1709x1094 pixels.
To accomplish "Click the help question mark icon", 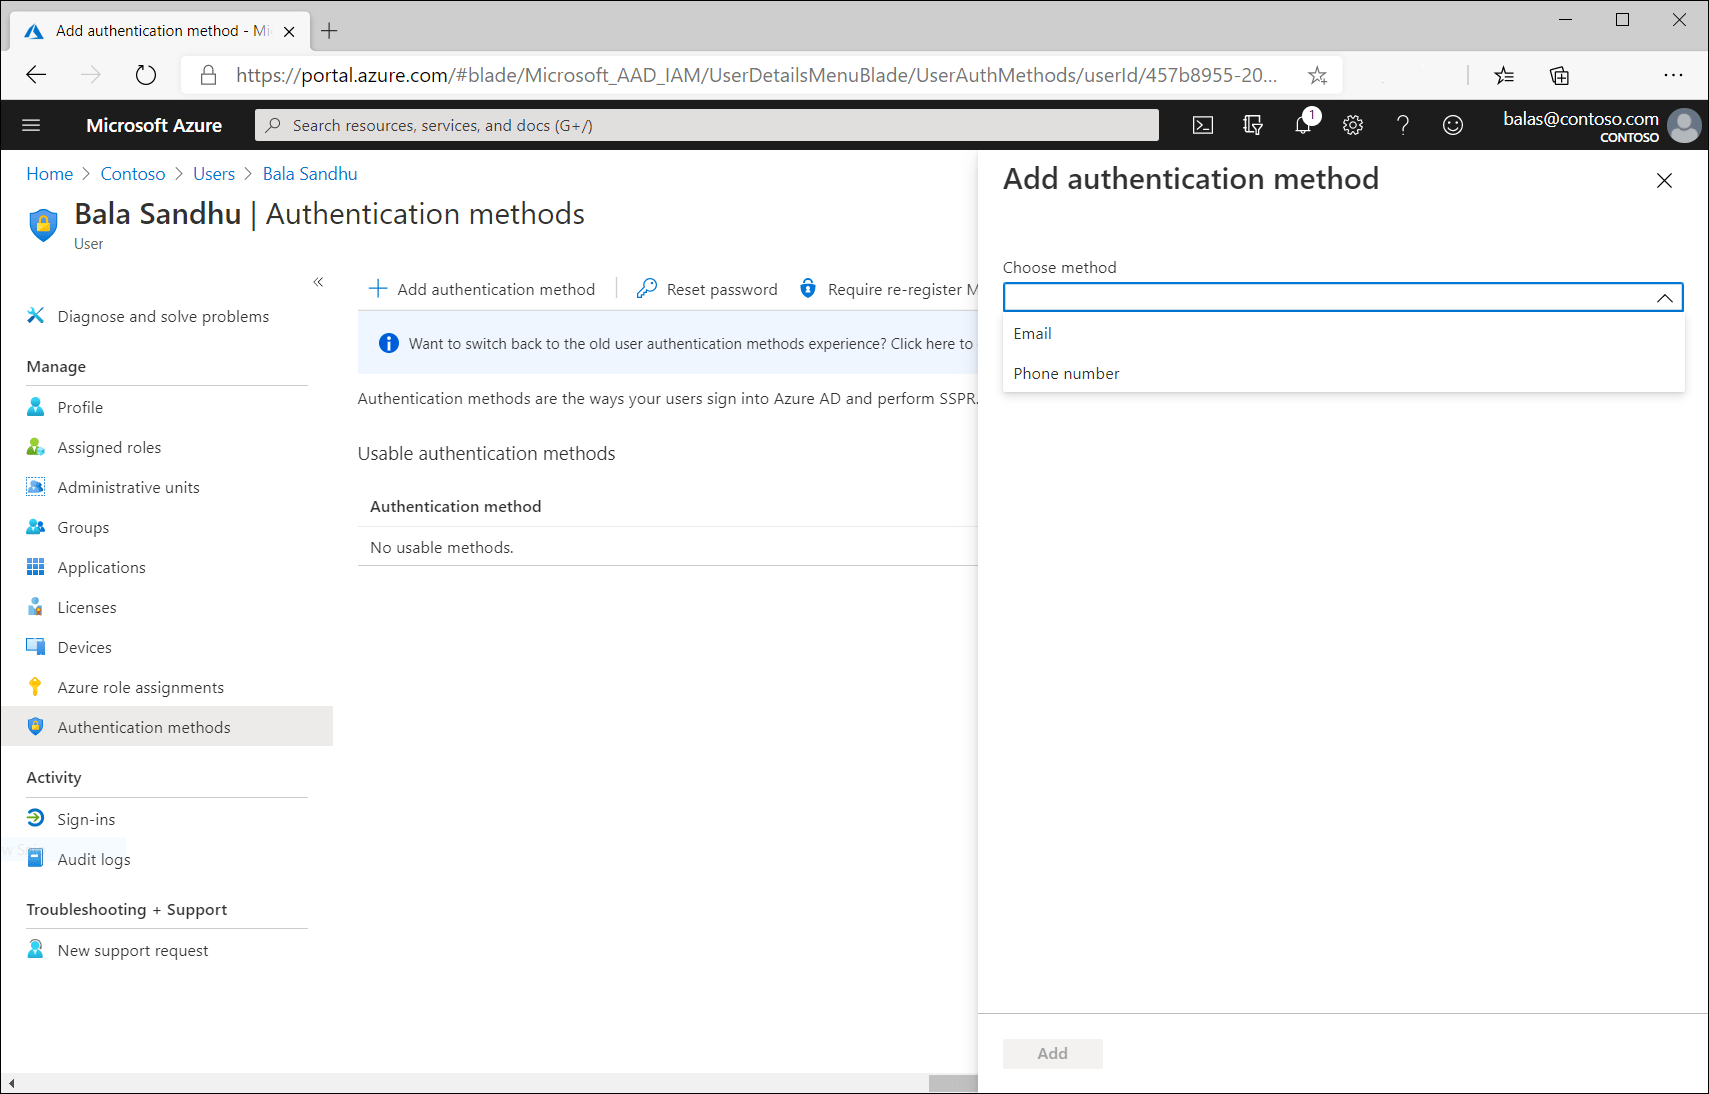I will [x=1403, y=125].
